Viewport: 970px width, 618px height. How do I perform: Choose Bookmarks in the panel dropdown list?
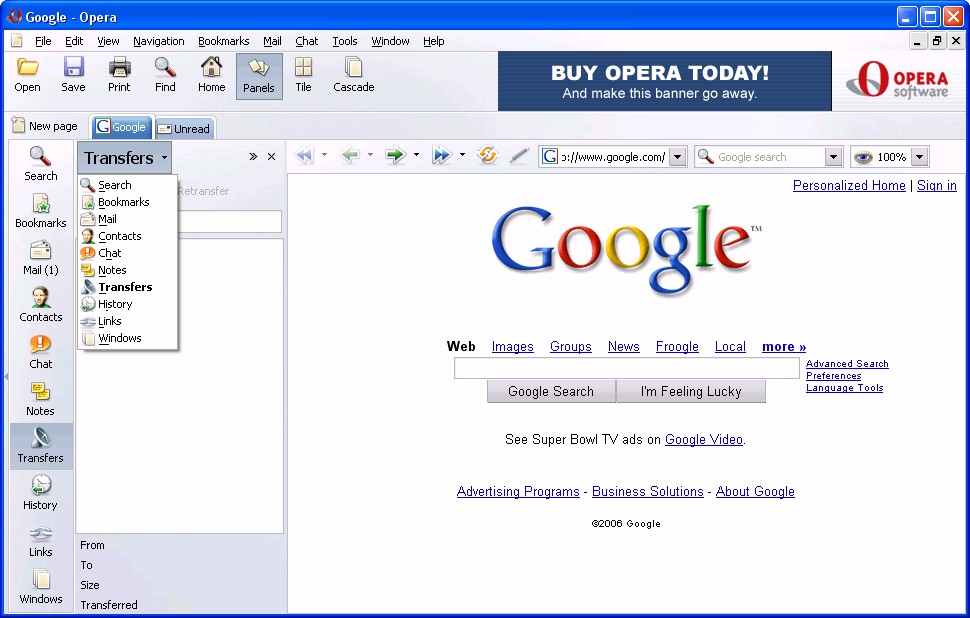coord(128,202)
